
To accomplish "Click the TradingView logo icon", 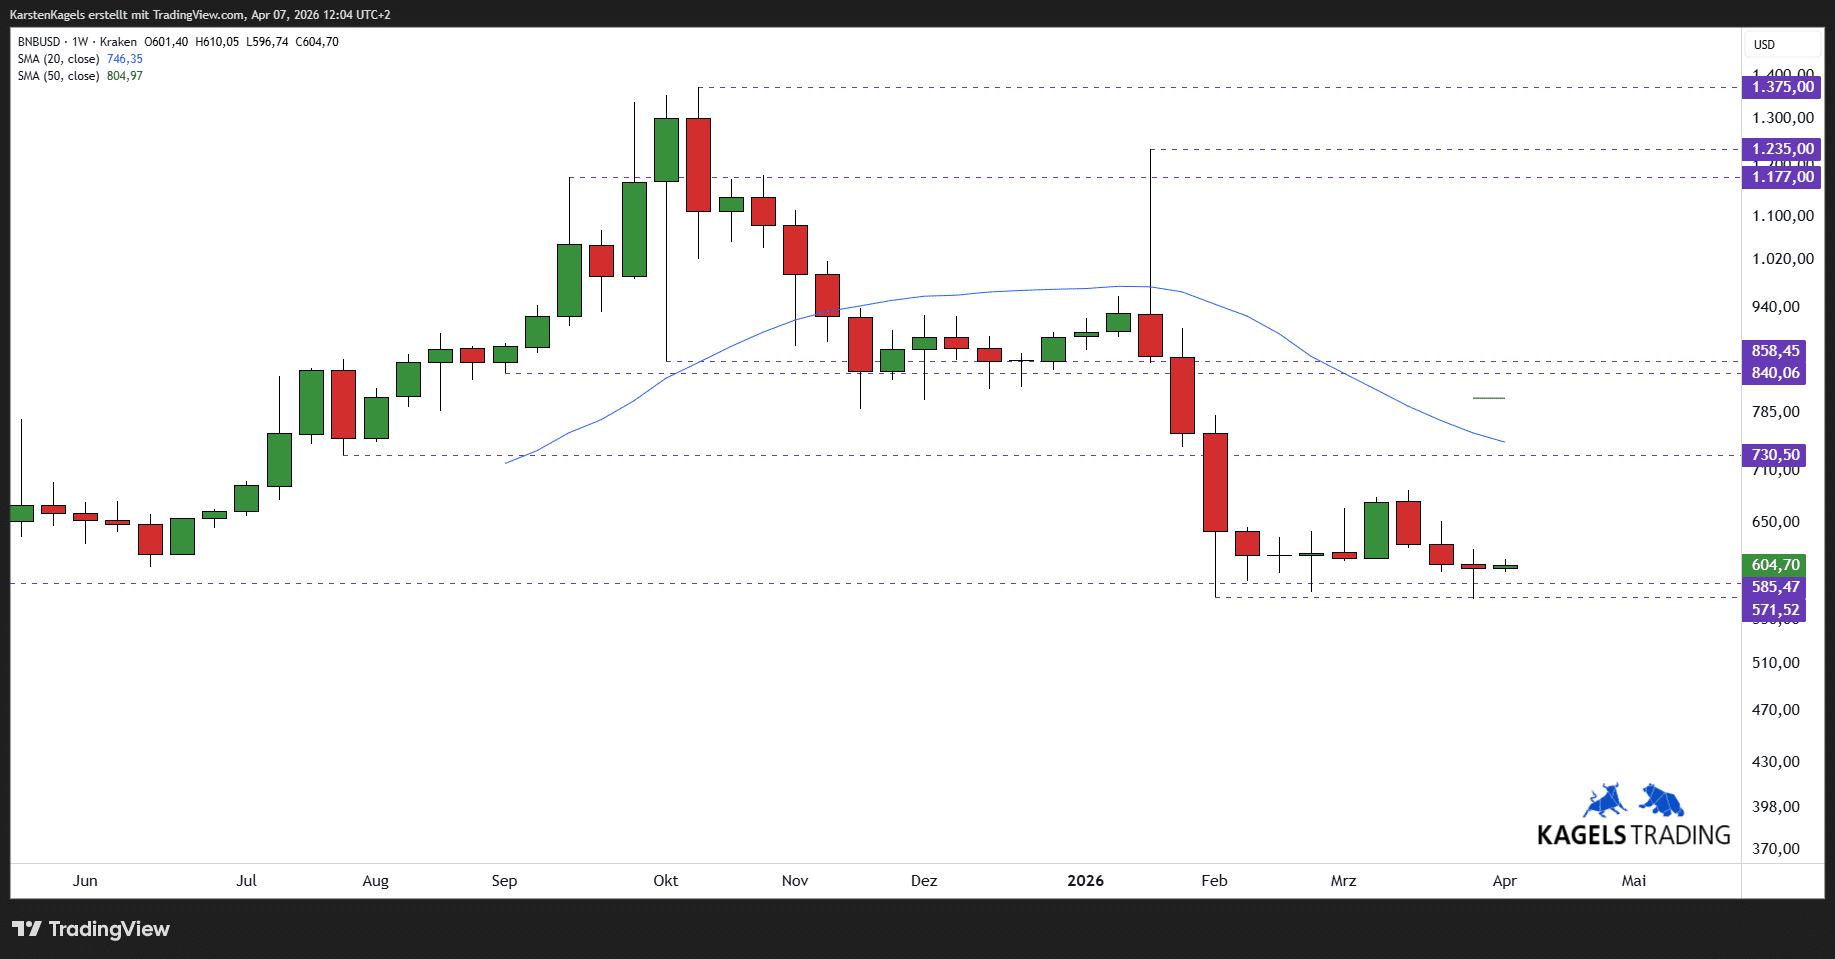I will [27, 929].
